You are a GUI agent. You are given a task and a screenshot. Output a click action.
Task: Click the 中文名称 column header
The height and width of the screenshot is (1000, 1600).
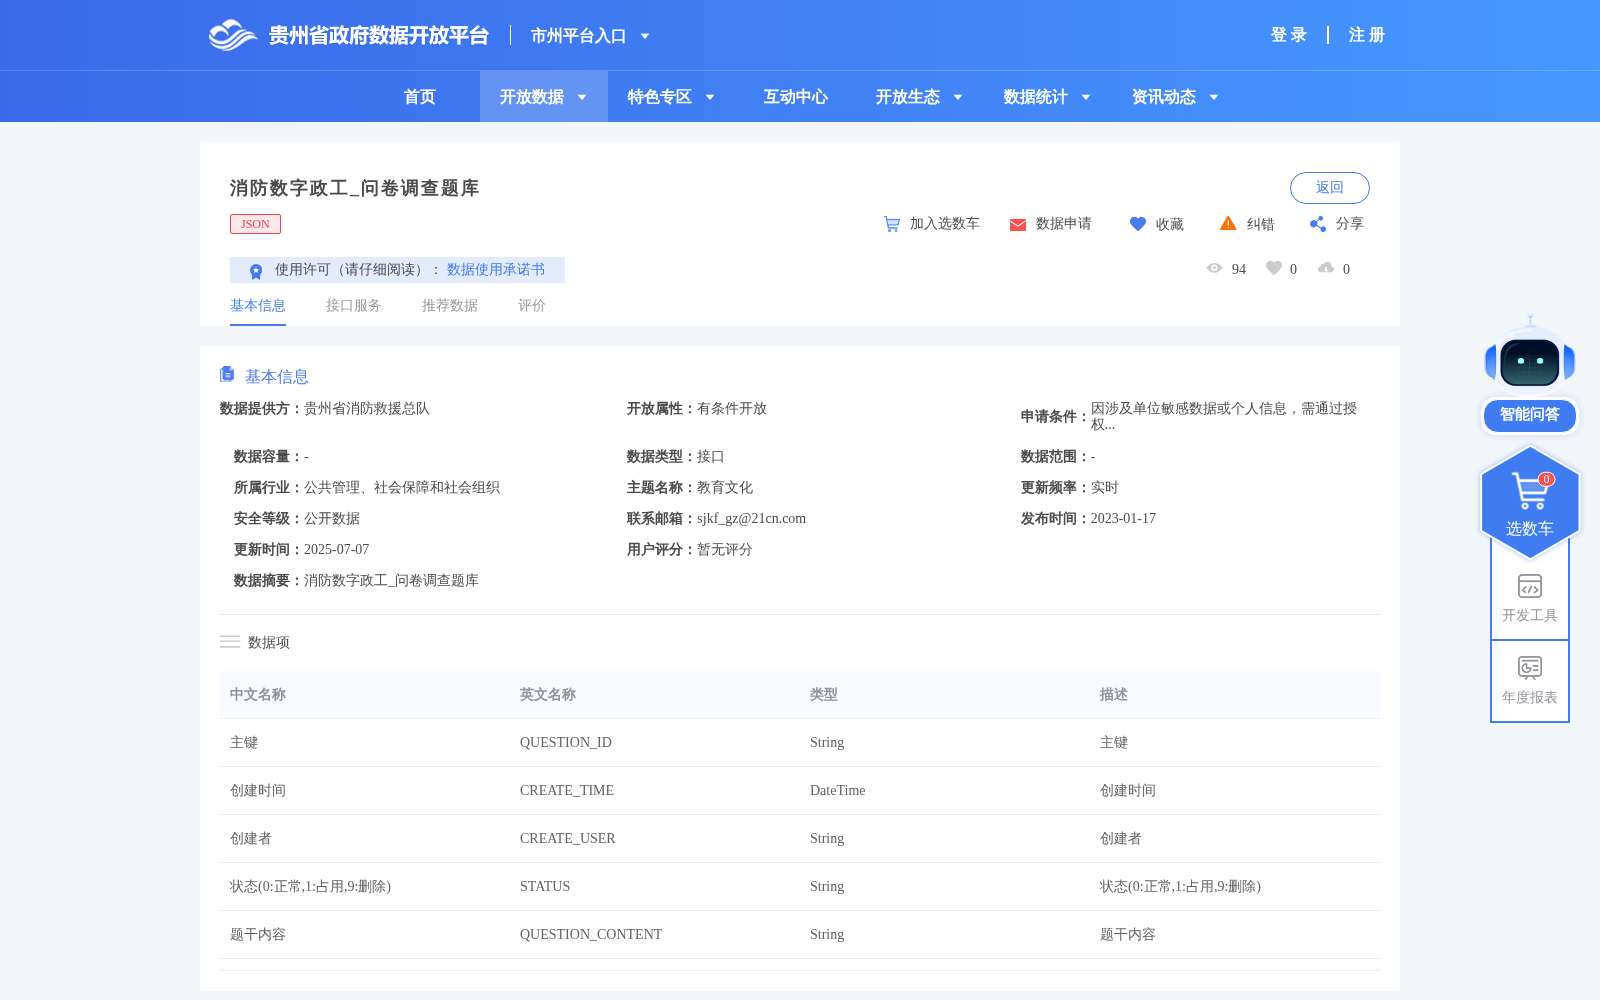pyautogui.click(x=258, y=695)
